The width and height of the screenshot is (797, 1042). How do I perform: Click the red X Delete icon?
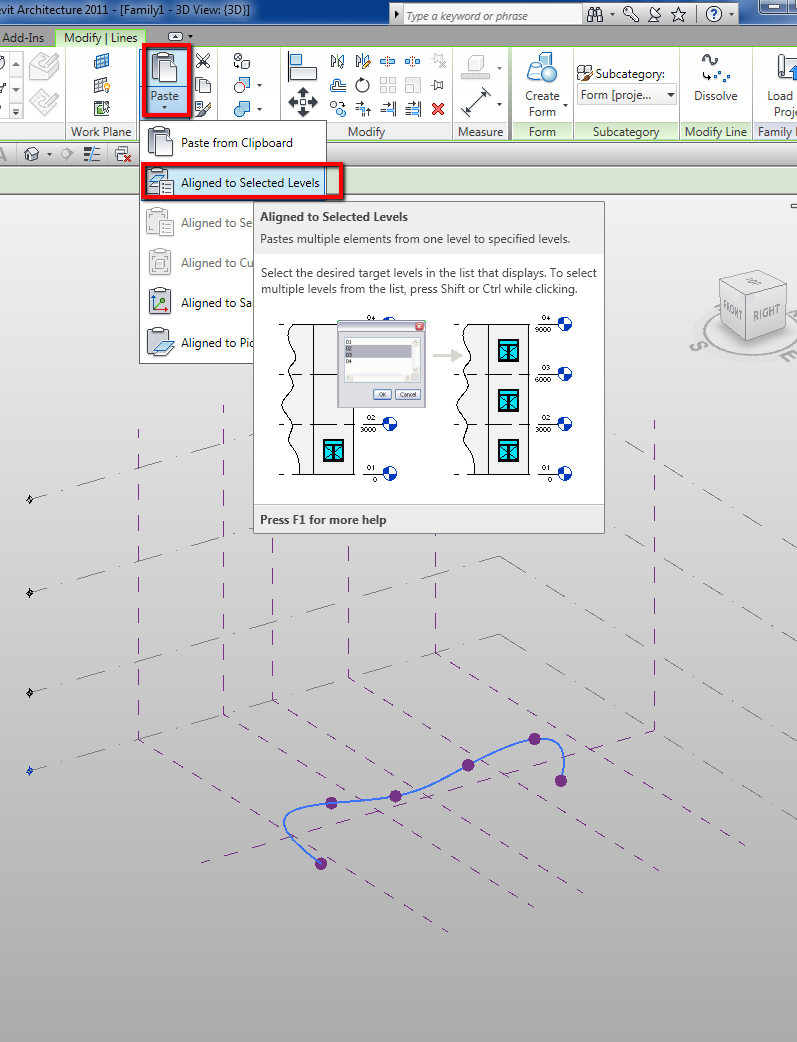438,108
